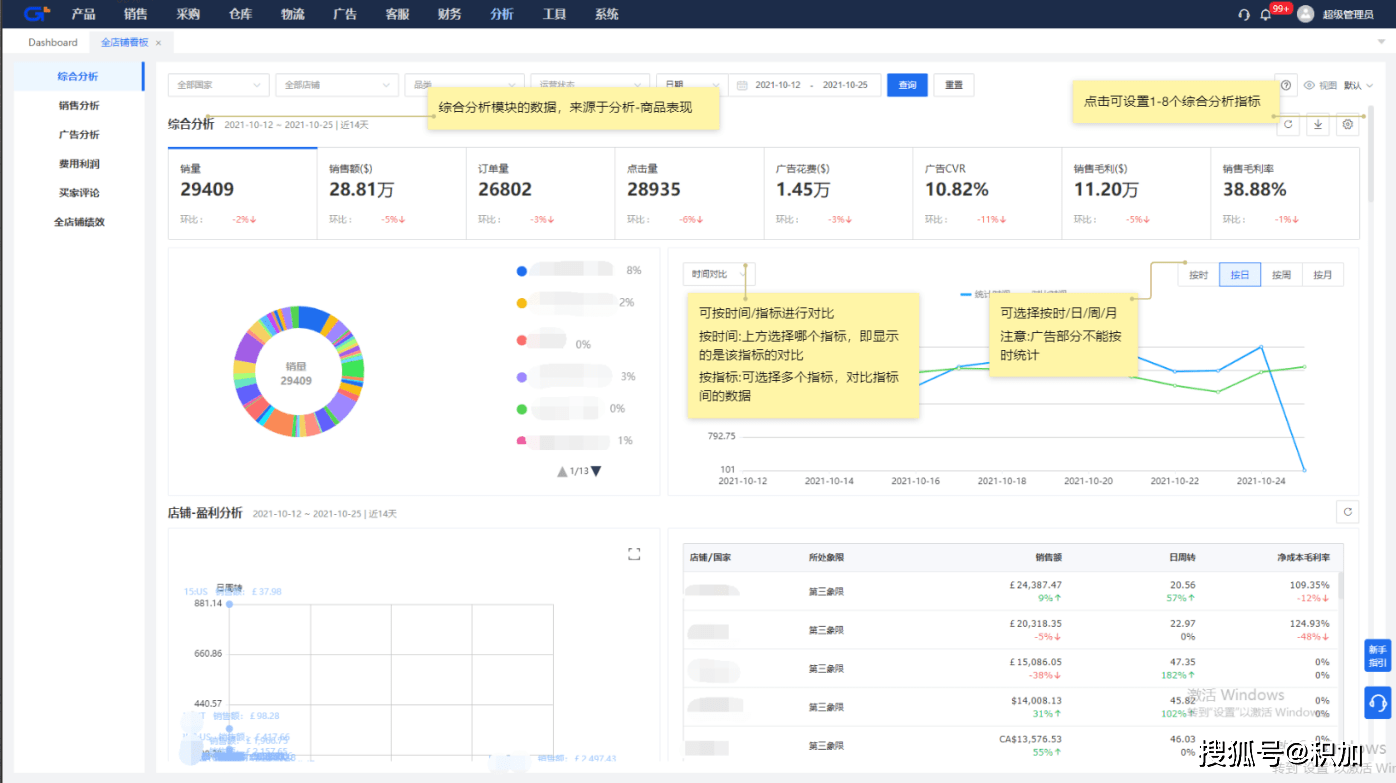Open the headset support icon in top bar

1244,14
